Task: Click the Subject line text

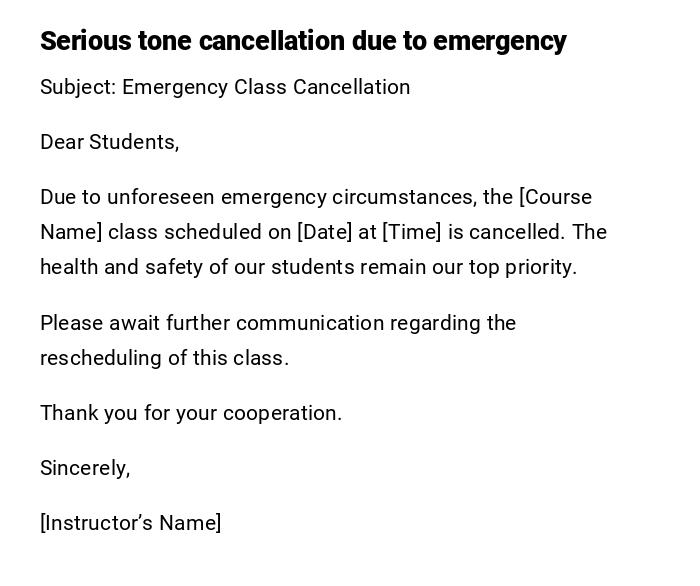Action: (x=225, y=87)
